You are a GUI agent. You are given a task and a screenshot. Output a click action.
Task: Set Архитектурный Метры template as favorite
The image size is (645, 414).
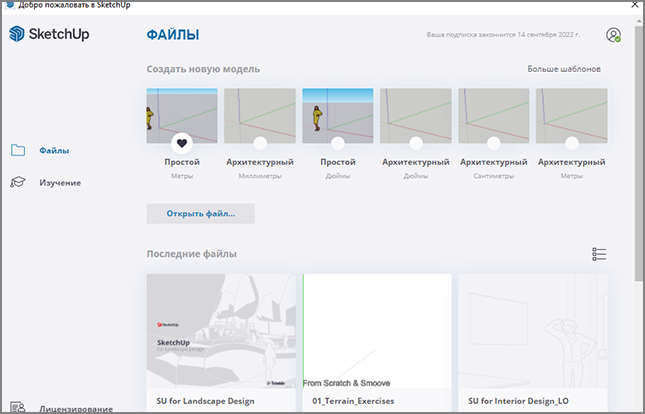[x=572, y=143]
